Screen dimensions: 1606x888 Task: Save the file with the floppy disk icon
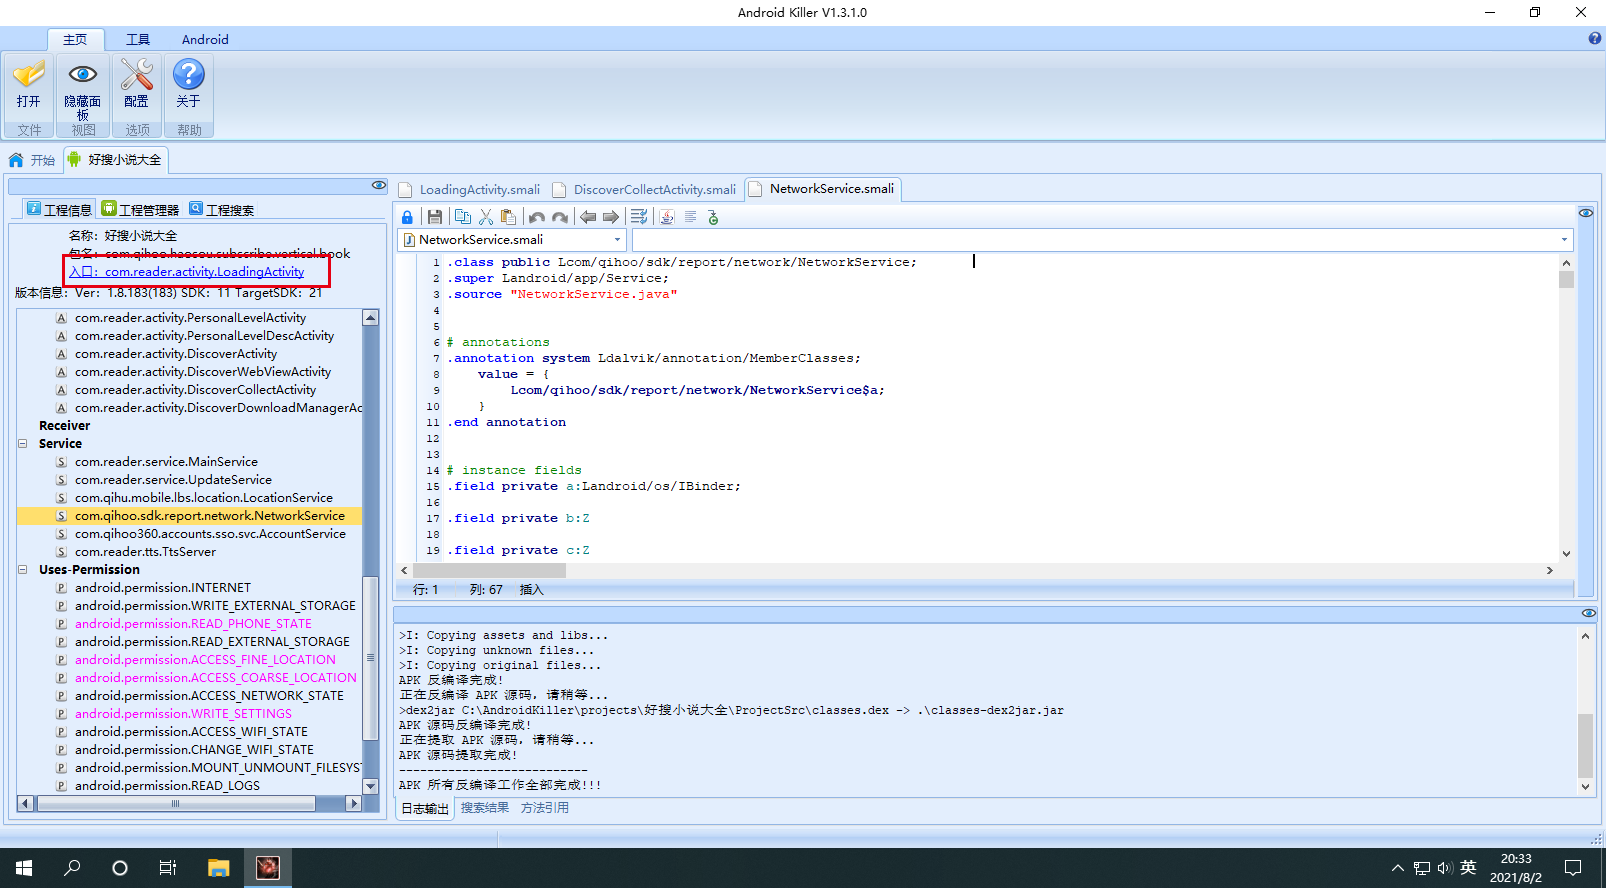click(434, 217)
